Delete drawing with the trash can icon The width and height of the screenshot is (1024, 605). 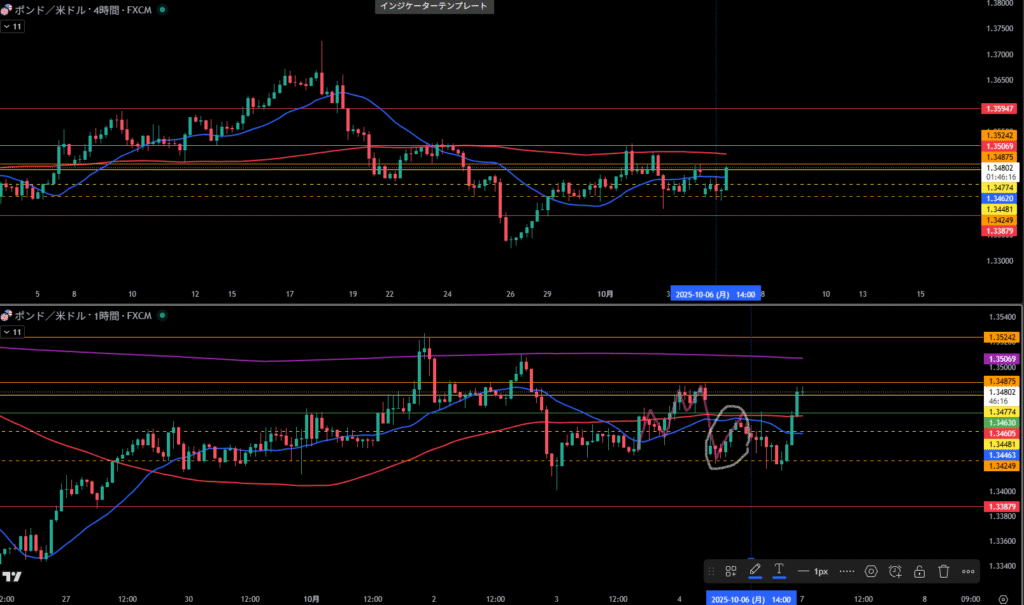pyautogui.click(x=943, y=571)
